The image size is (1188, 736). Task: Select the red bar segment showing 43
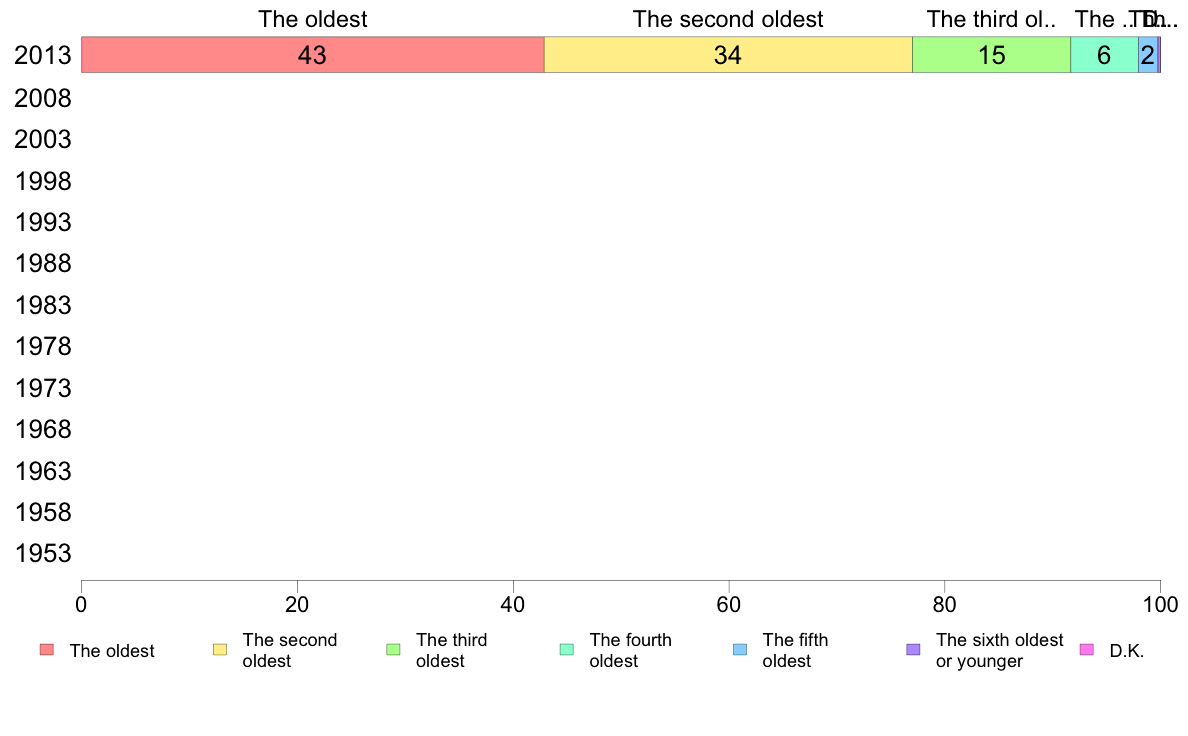[x=313, y=55]
